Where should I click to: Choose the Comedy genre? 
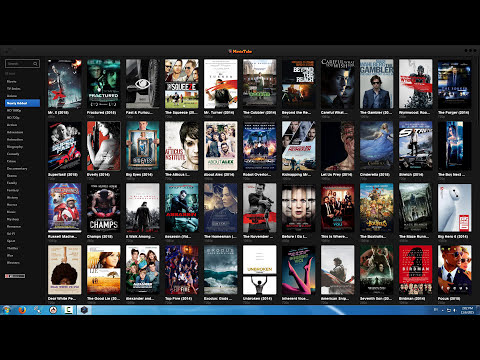tap(13, 154)
